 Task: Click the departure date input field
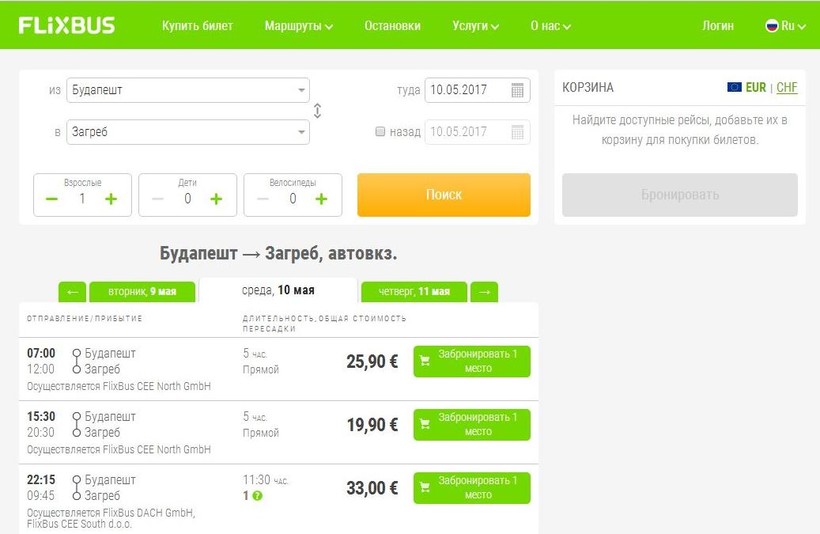tap(467, 90)
